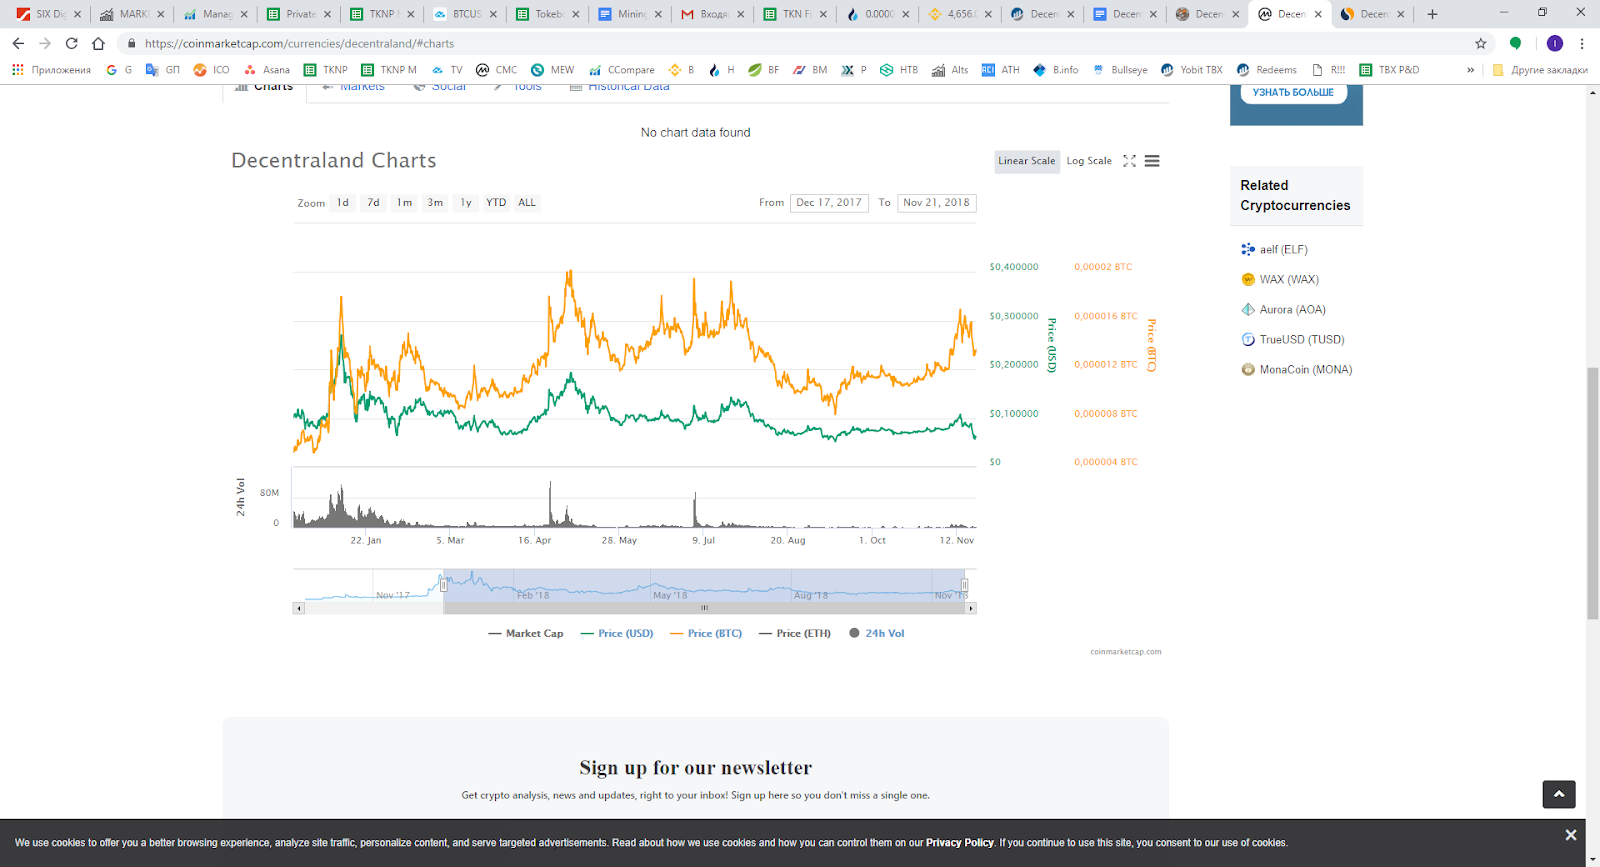
Task: Switch to the BTCUS browser tab
Action: (465, 14)
